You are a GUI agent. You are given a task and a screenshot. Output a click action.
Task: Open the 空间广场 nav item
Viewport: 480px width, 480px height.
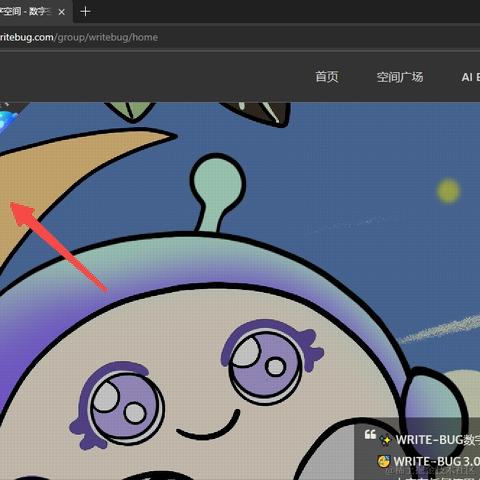coord(400,77)
